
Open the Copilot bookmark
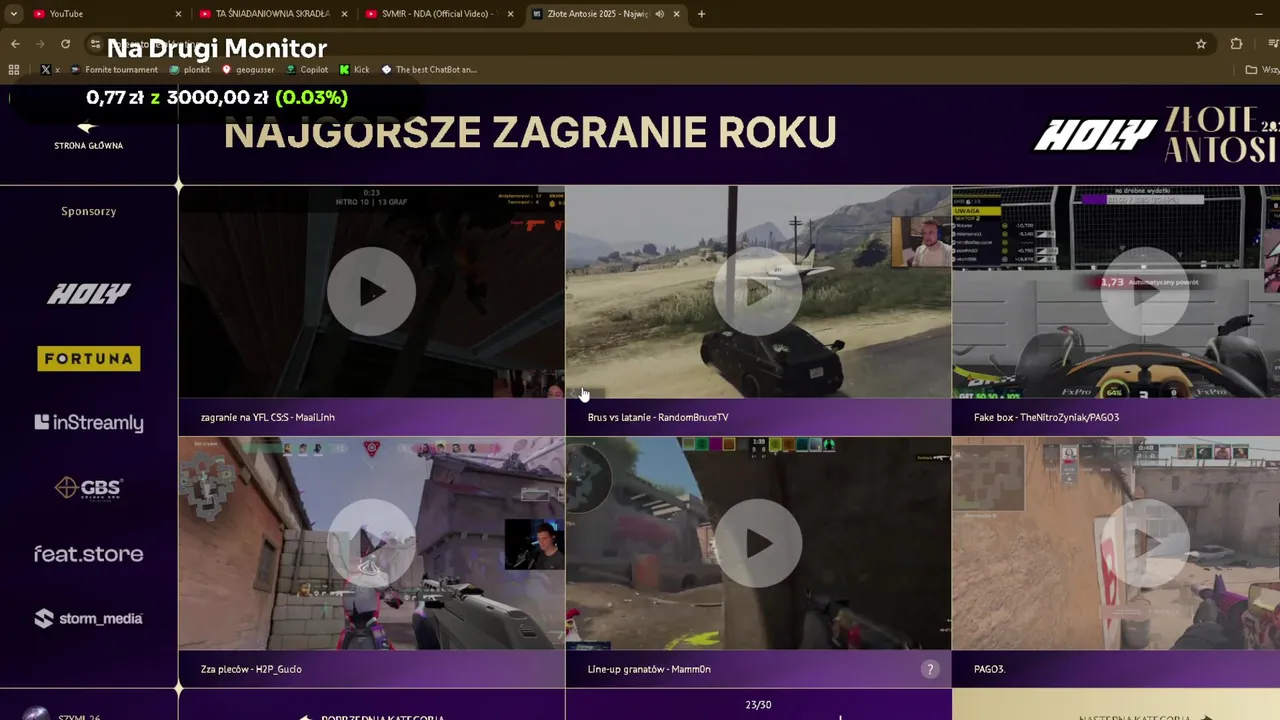pos(307,70)
